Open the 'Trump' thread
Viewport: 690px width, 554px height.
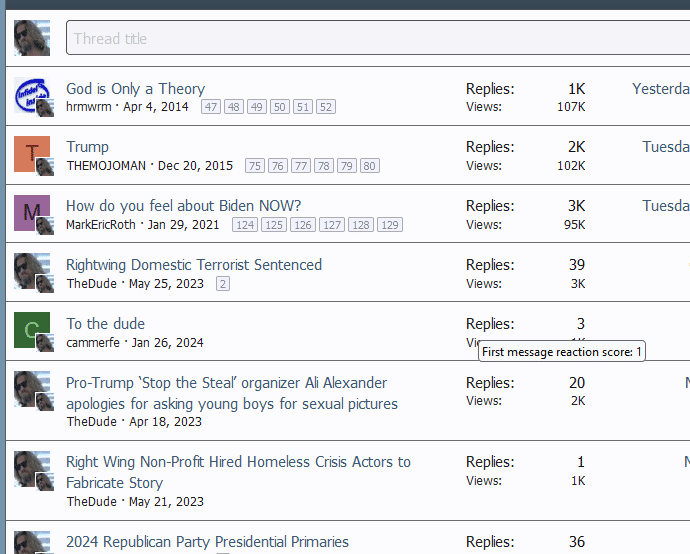point(87,147)
